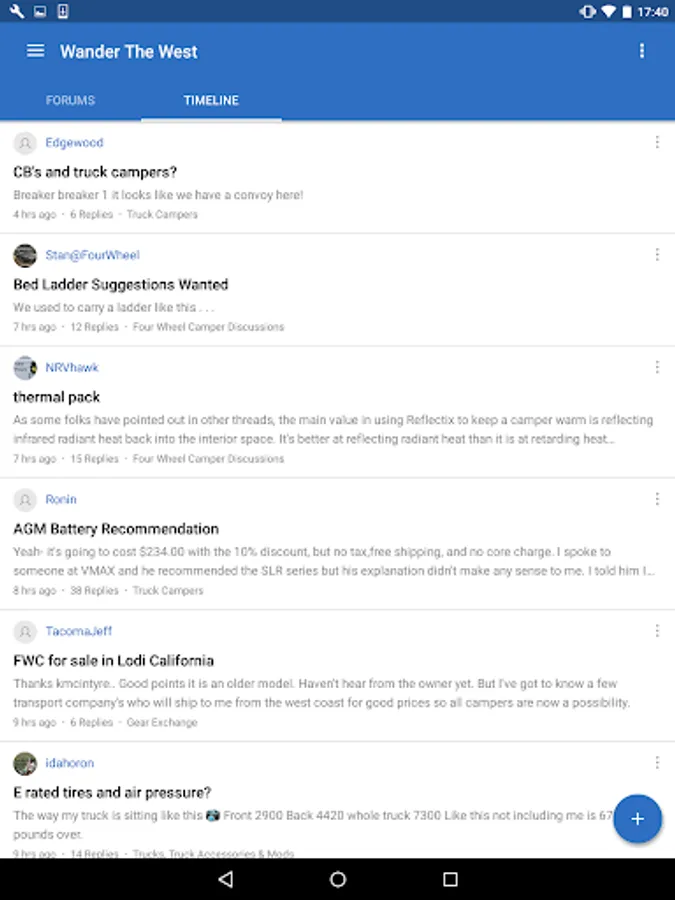Select the Timeline tab

tap(211, 100)
